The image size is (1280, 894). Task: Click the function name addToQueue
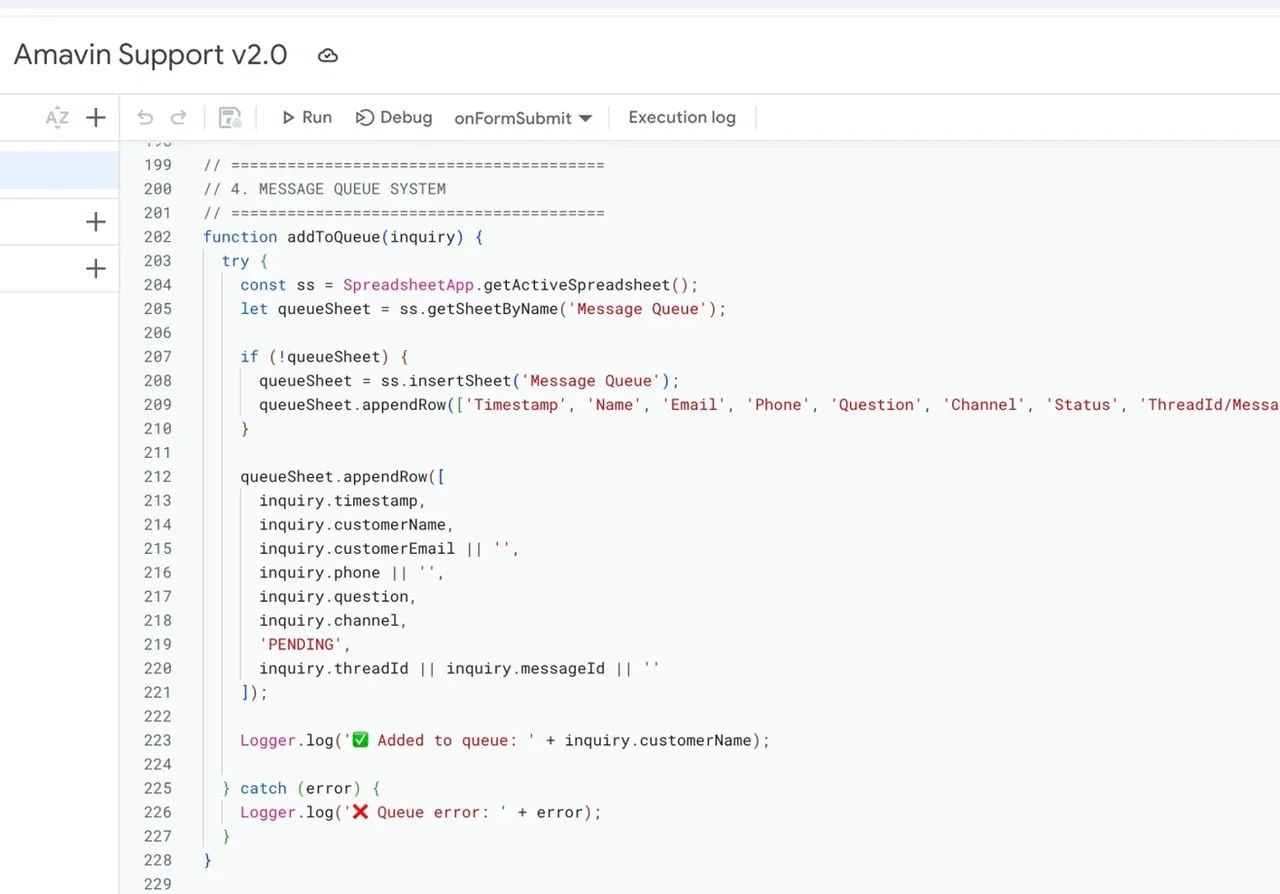tap(334, 237)
